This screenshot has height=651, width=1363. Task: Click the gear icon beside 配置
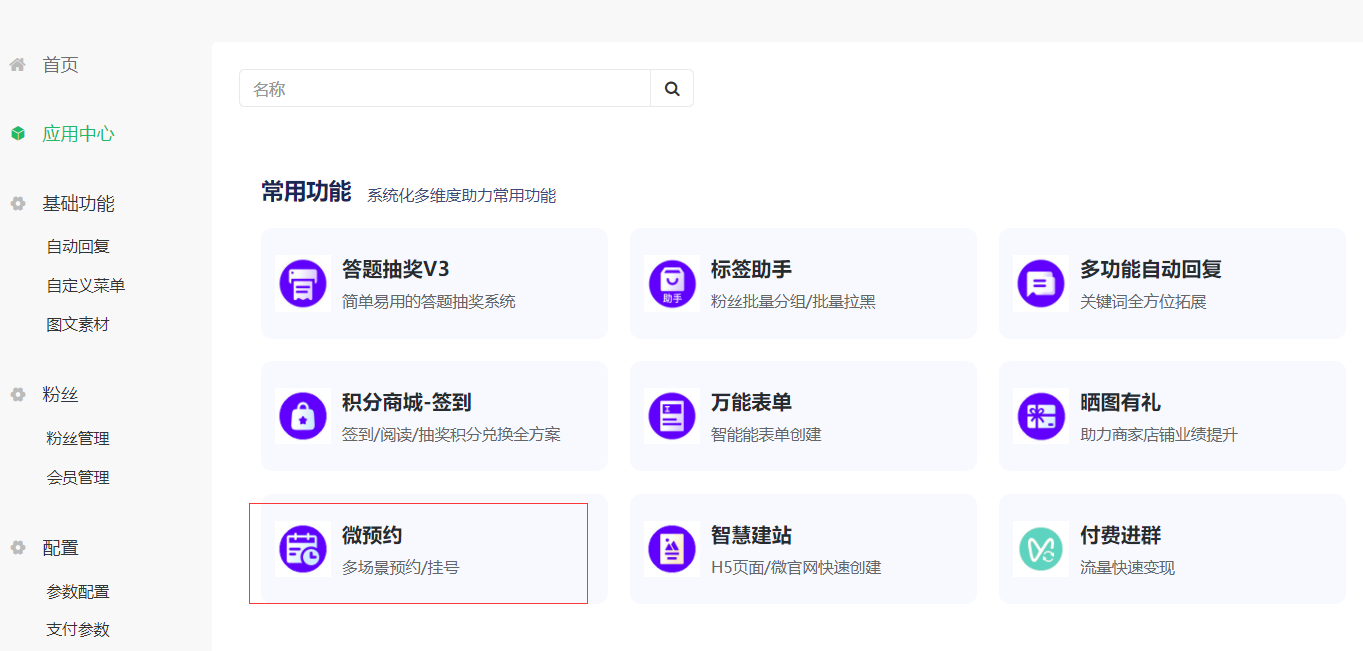click(x=17, y=548)
